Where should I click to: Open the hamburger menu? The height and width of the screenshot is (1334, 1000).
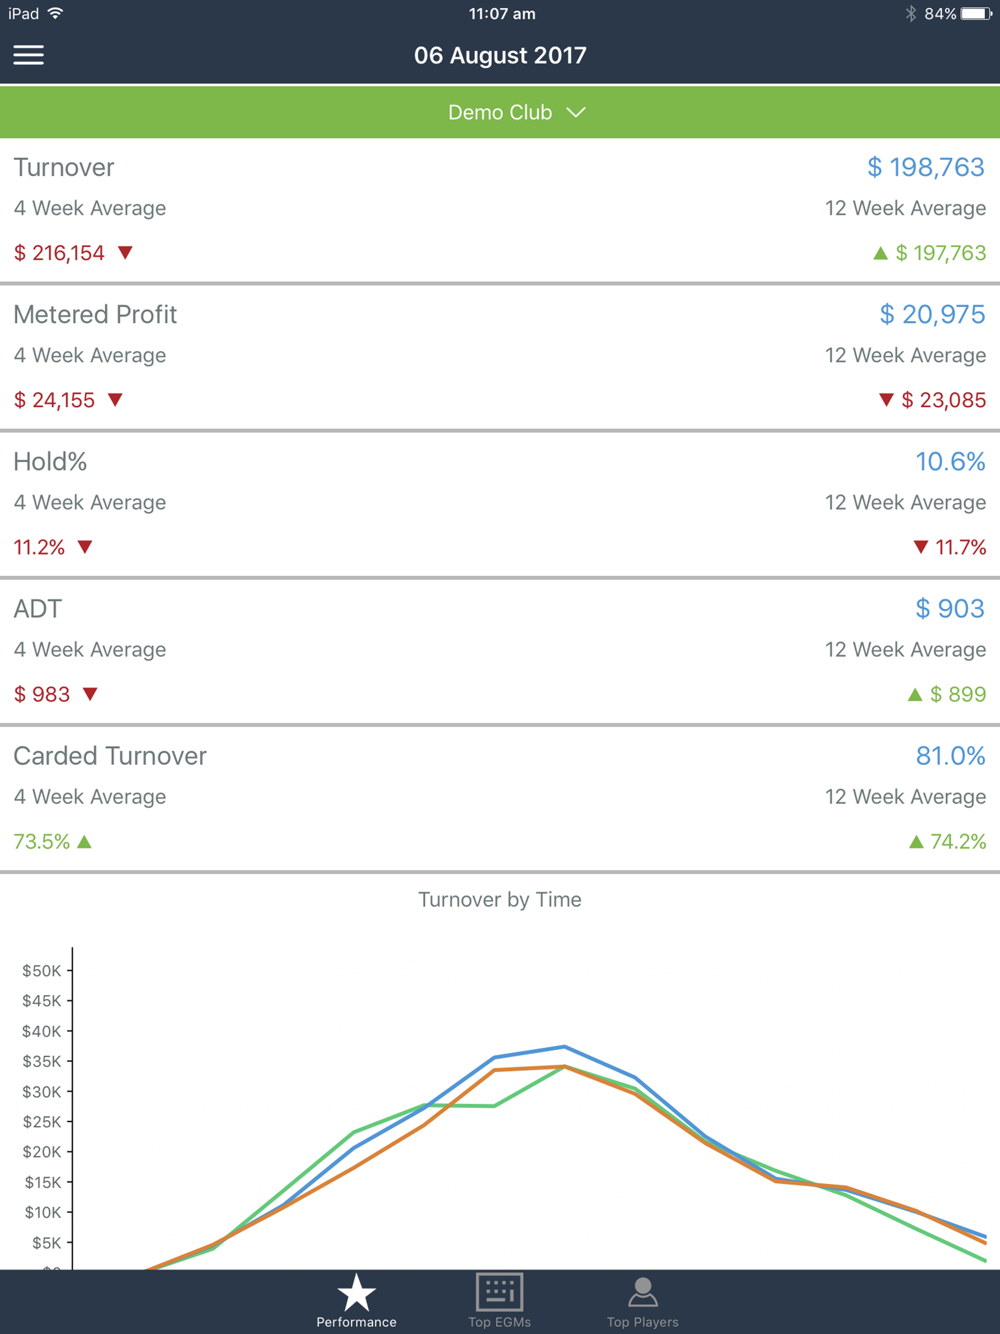pyautogui.click(x=29, y=55)
